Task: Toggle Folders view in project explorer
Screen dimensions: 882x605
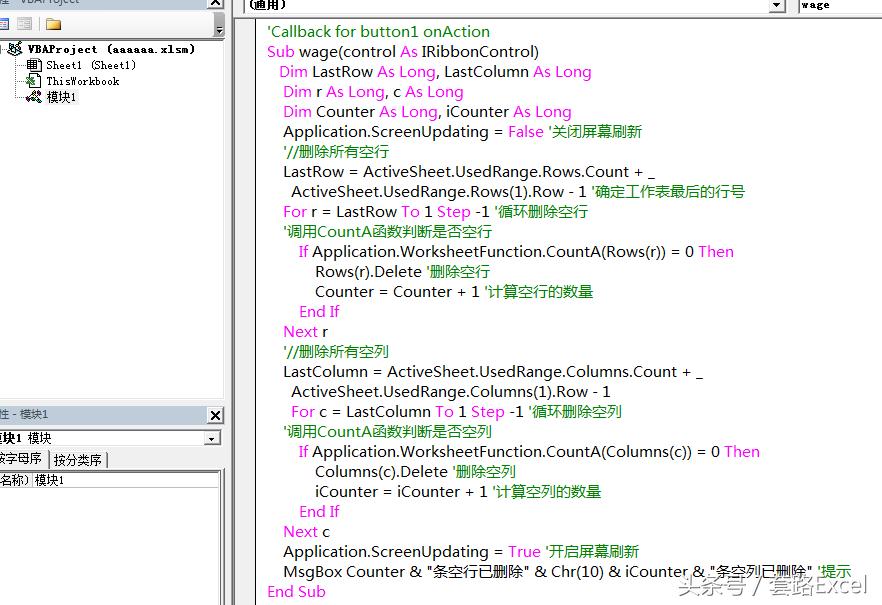Action: tap(53, 24)
